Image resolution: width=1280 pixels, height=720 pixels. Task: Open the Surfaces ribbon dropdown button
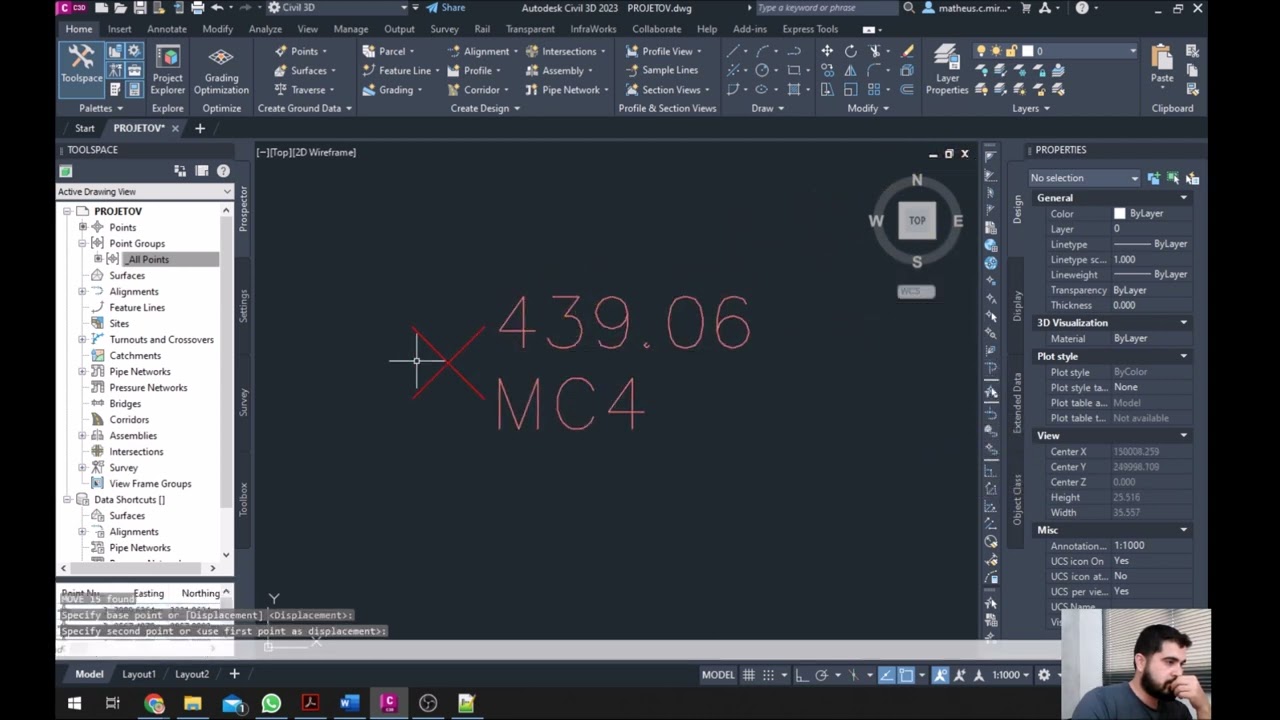307,71
